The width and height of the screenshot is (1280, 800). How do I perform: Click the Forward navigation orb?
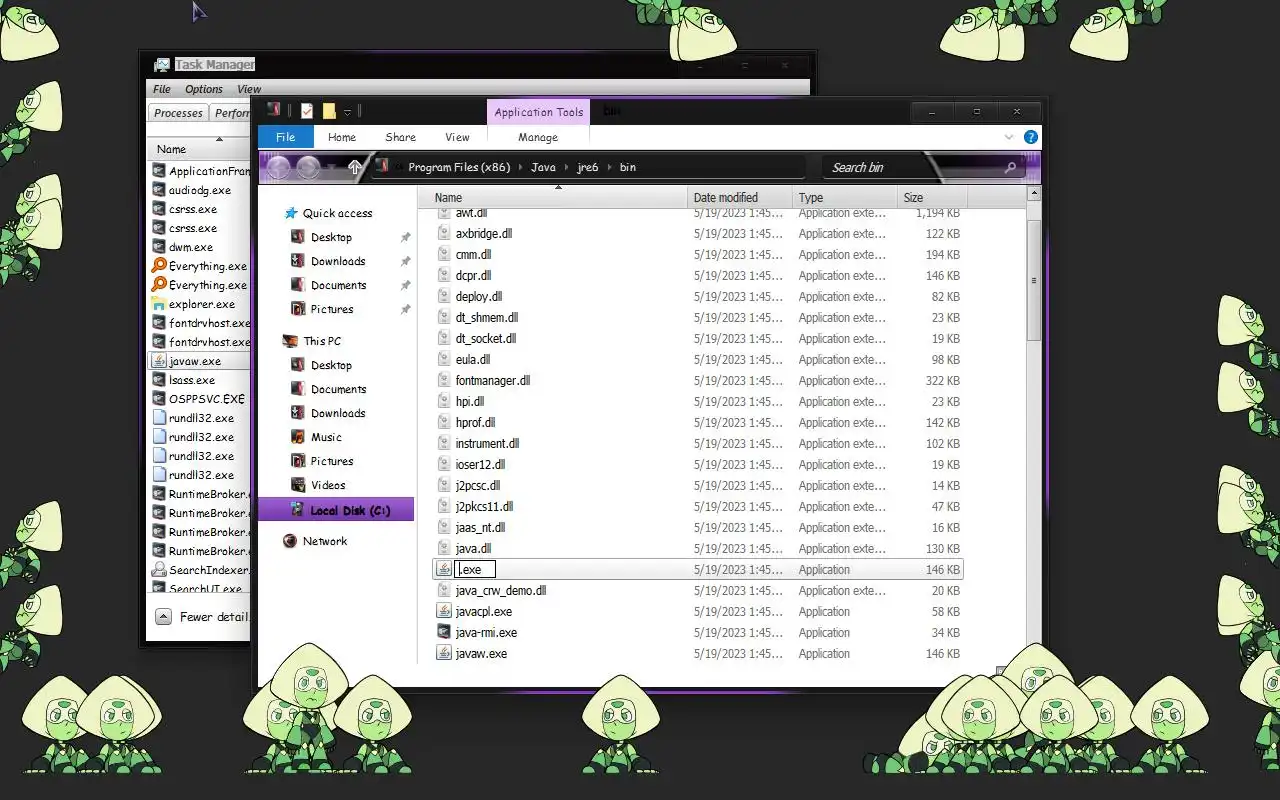point(309,167)
